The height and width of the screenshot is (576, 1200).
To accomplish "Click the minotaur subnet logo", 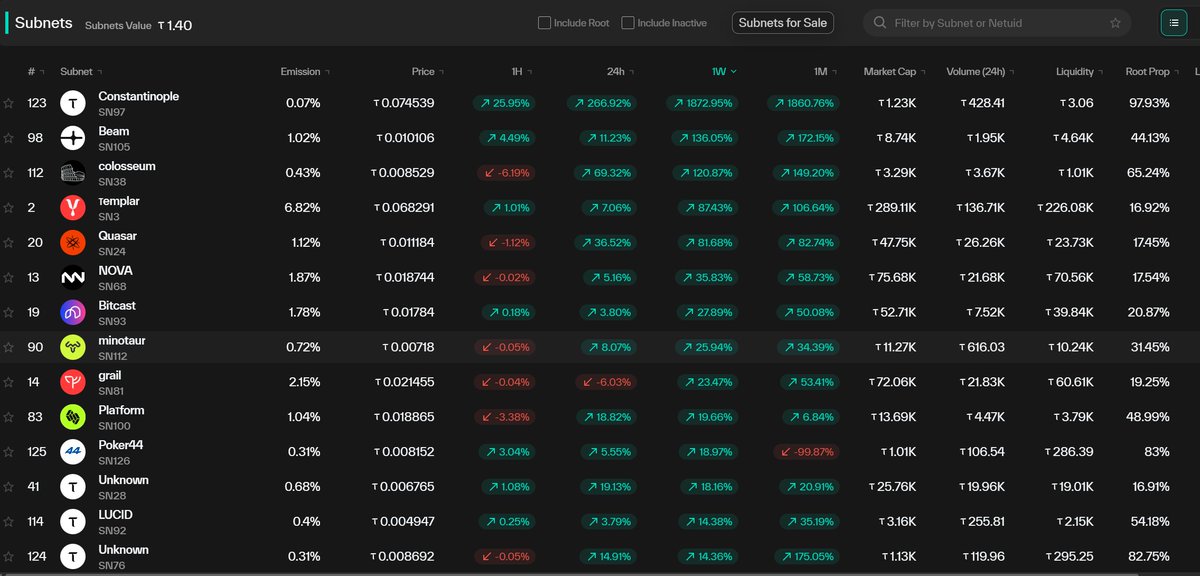I will point(73,348).
